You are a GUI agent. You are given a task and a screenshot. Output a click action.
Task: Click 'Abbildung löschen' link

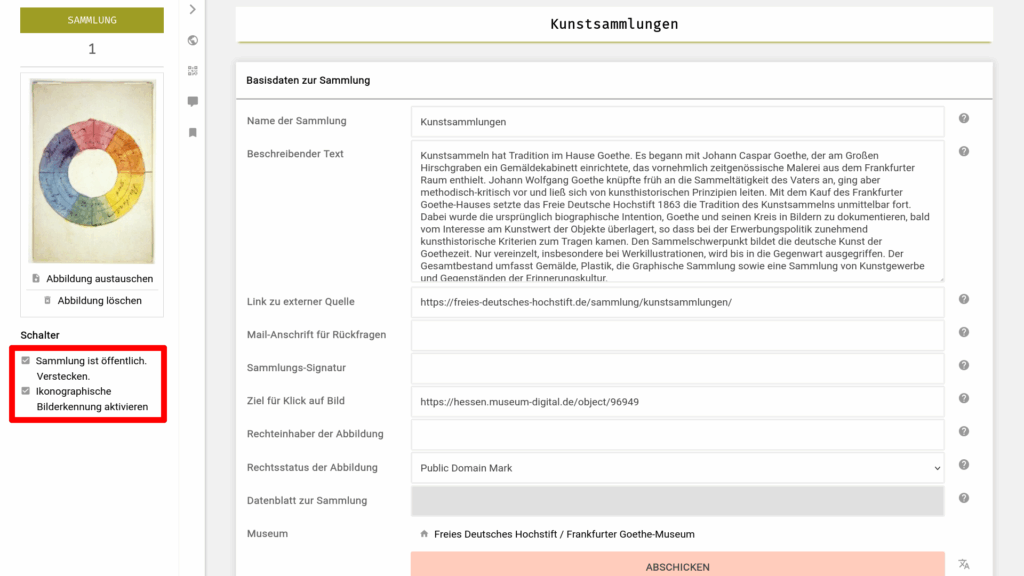(99, 300)
